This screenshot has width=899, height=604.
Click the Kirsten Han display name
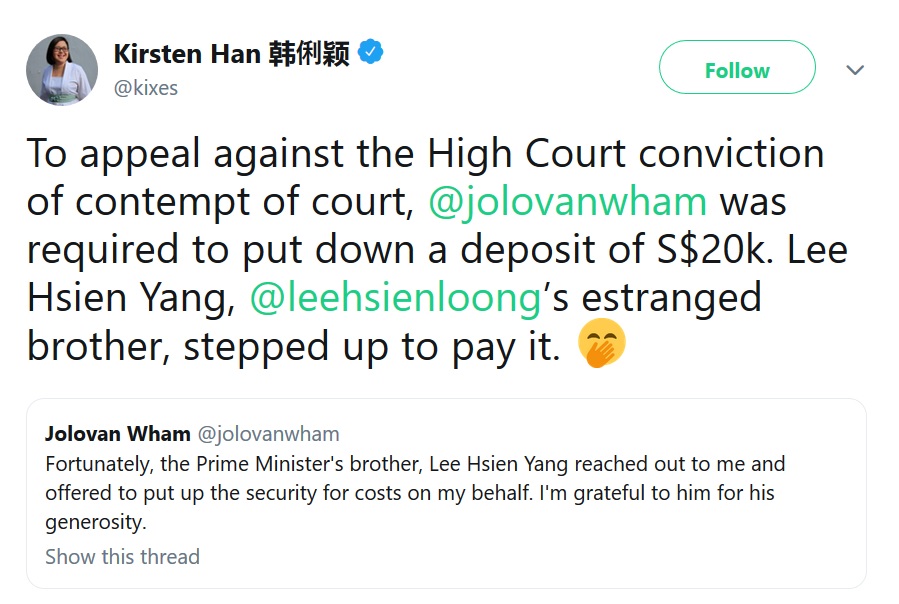[x=185, y=53]
